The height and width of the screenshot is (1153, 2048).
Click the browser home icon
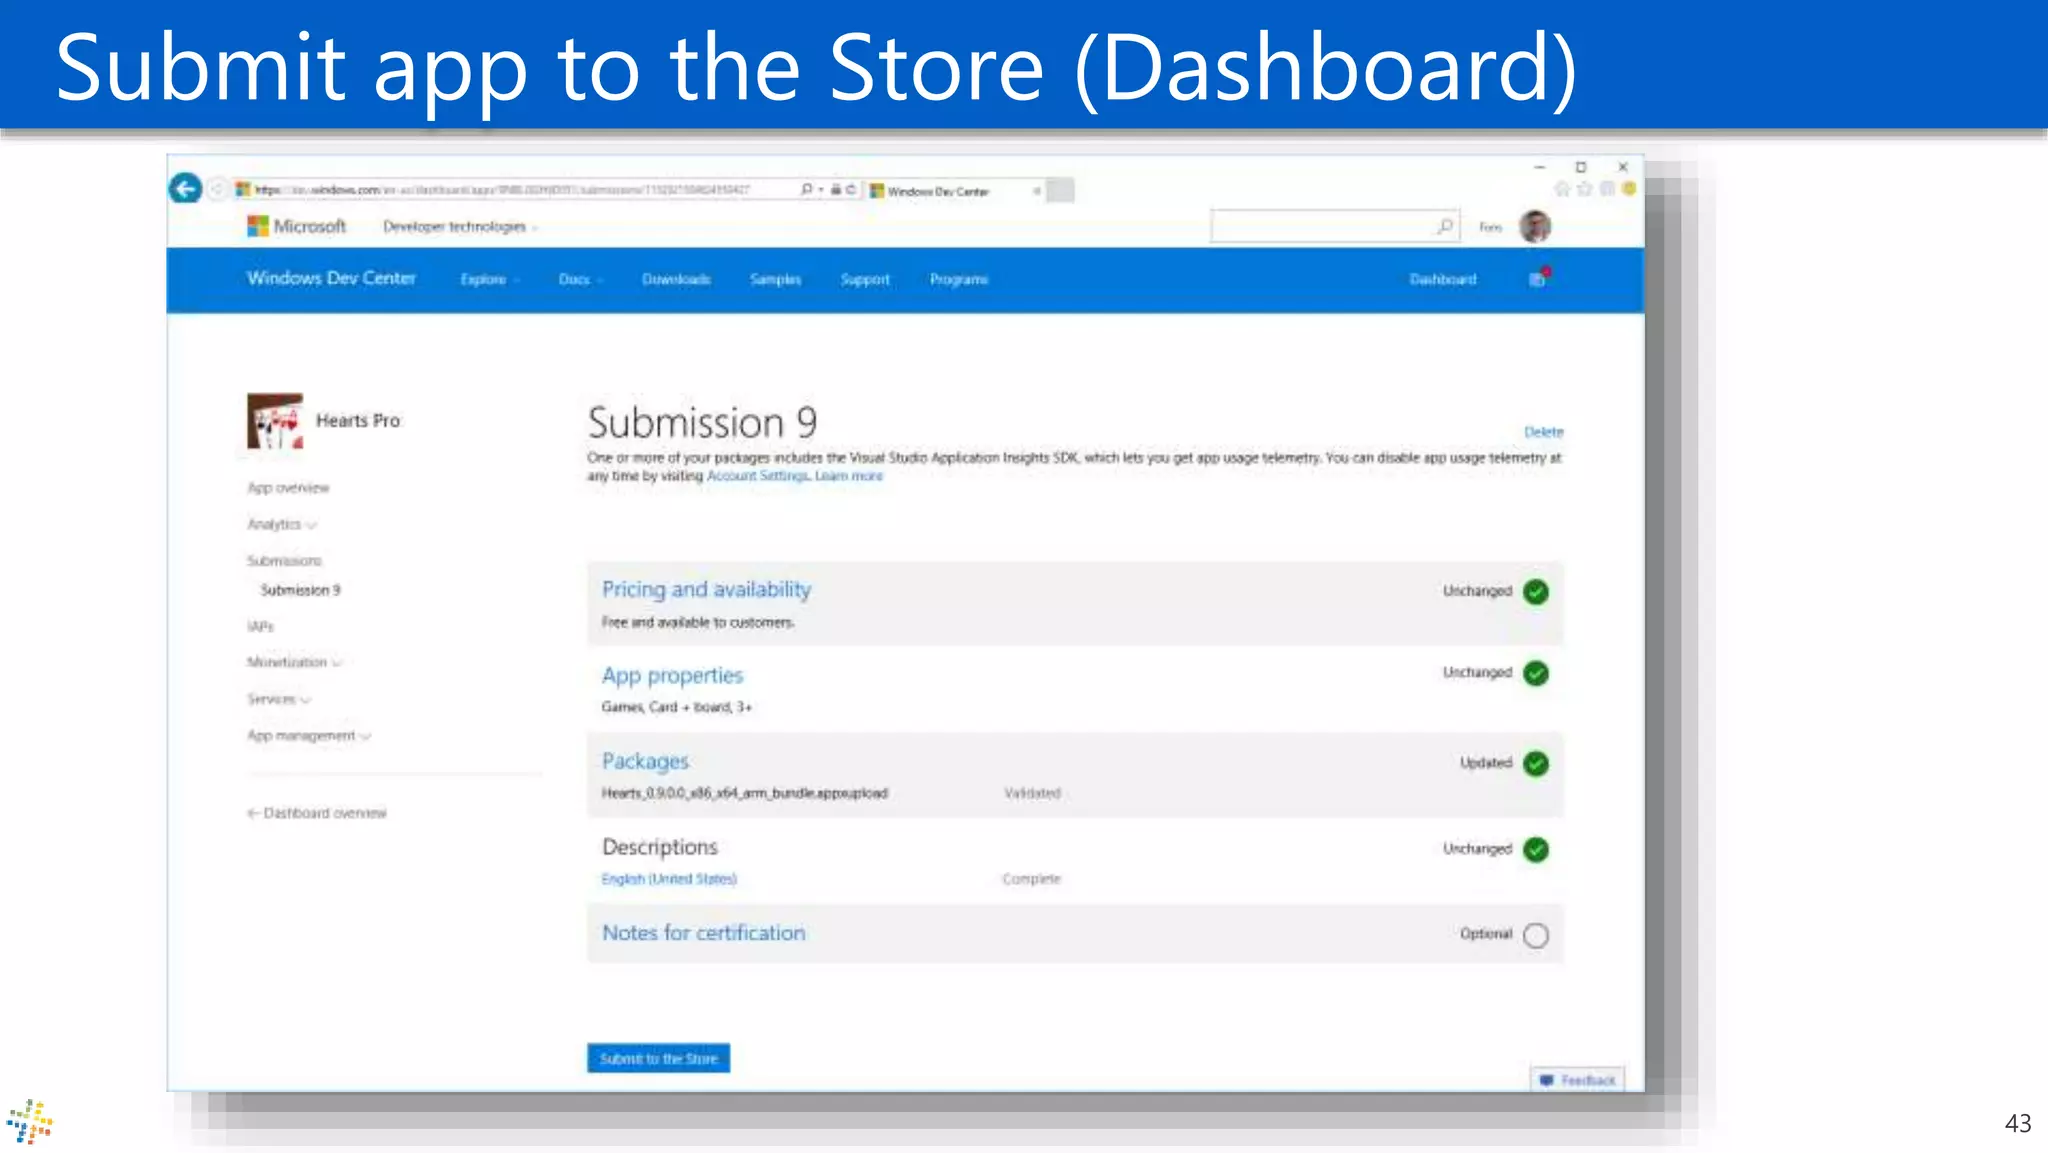pyautogui.click(x=1562, y=189)
